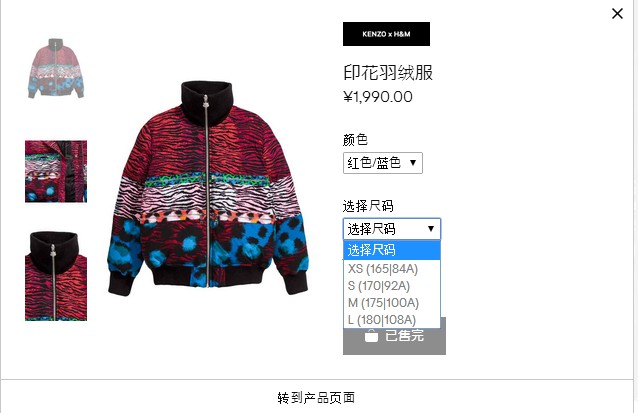
Task: Click the KENZO x H&M brand badge
Action: tap(386, 34)
